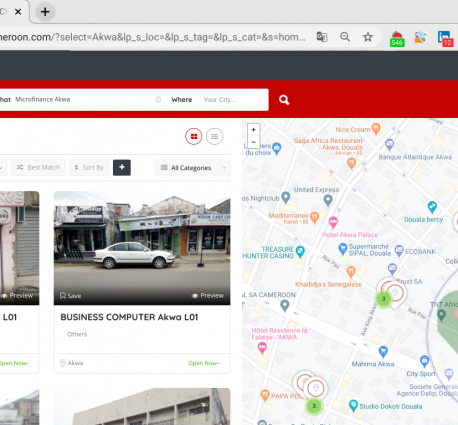
Task: Click the green cluster 3 near Trust SA
Action: coord(383,299)
